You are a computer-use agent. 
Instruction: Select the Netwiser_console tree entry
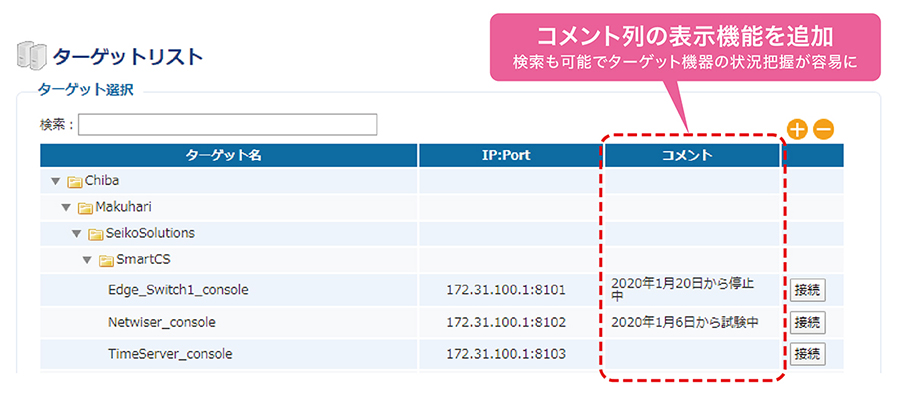point(162,323)
